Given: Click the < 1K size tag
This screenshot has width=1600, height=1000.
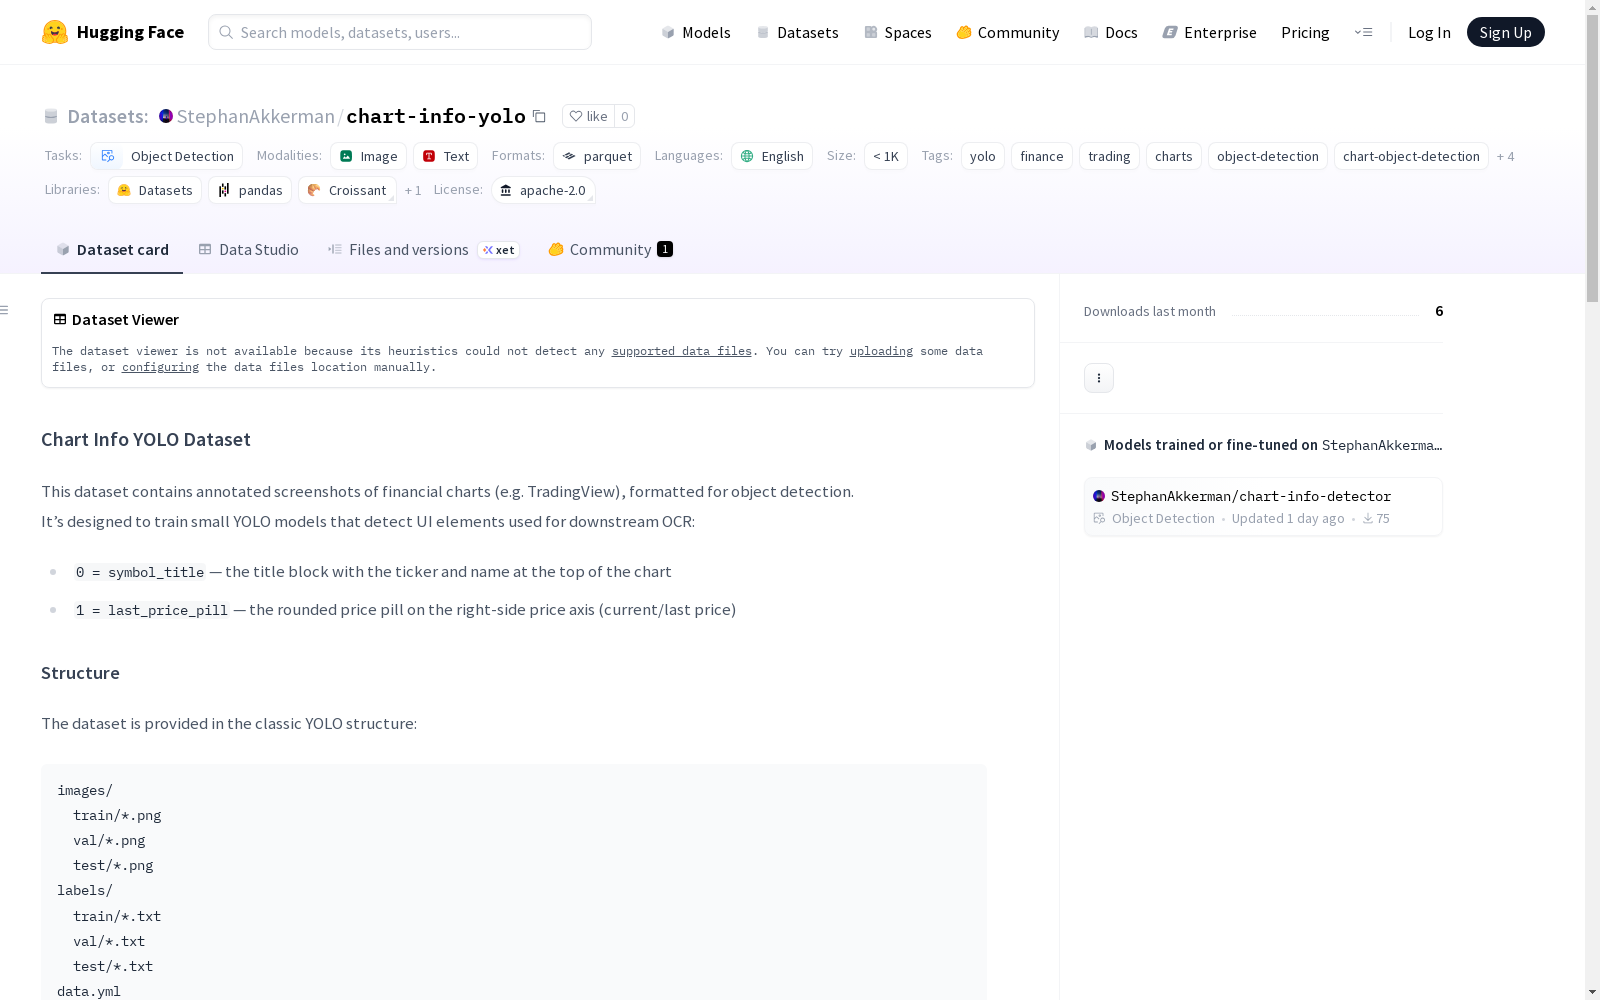Looking at the screenshot, I should [x=886, y=156].
